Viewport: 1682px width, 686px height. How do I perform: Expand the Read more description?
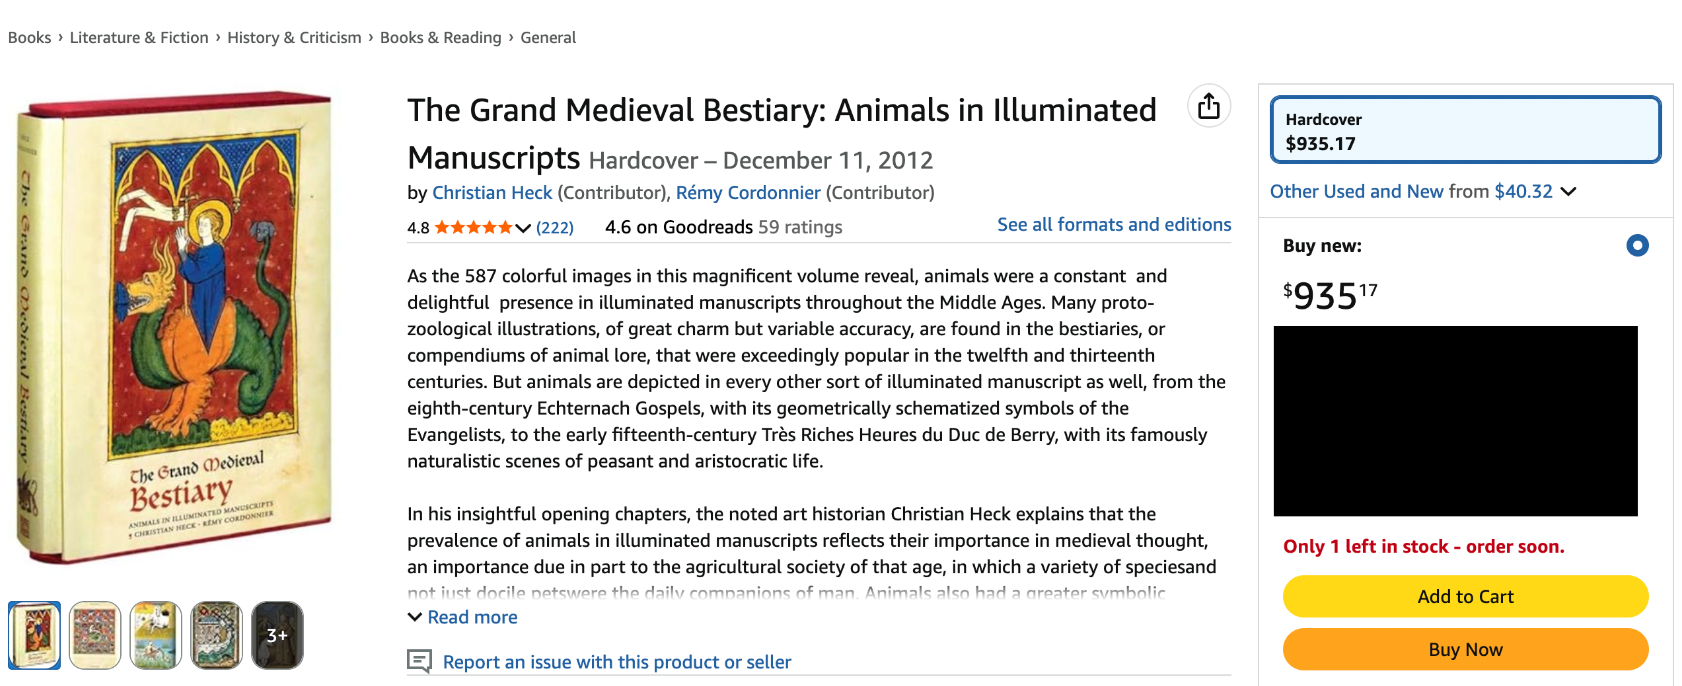(x=463, y=617)
